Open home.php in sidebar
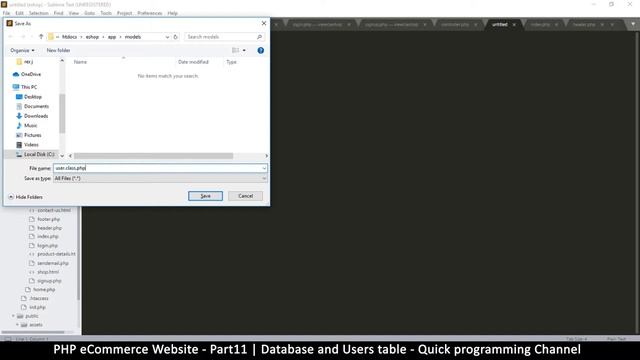Image resolution: width=640 pixels, height=360 pixels. coord(44,289)
